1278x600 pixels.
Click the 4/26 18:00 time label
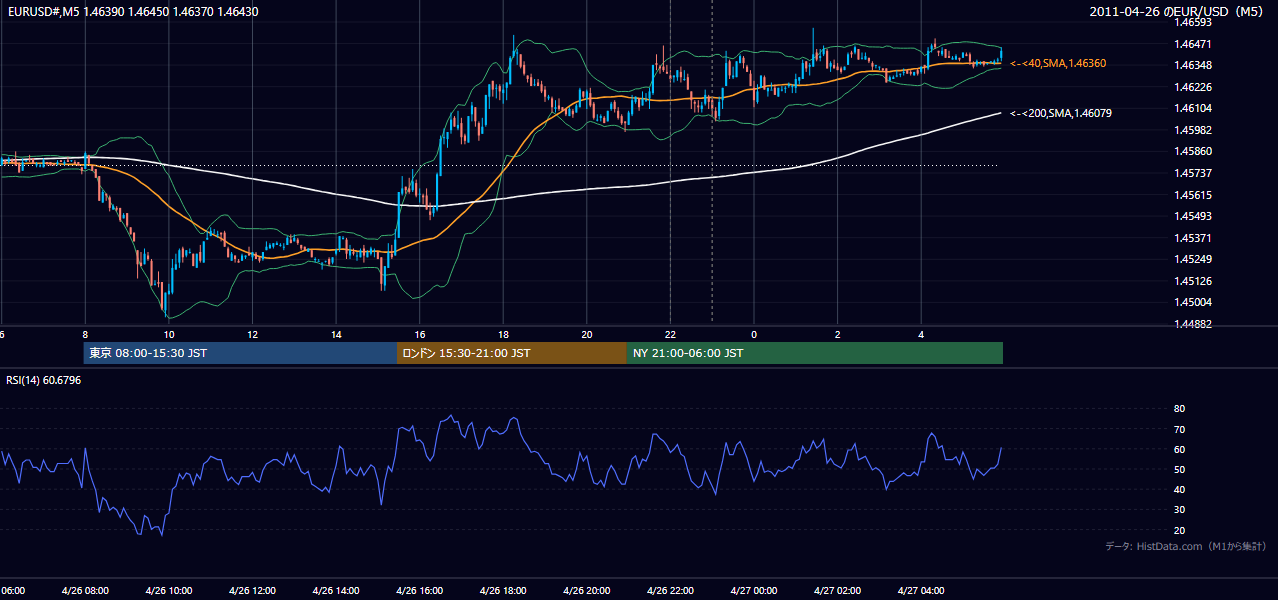pyautogui.click(x=503, y=590)
